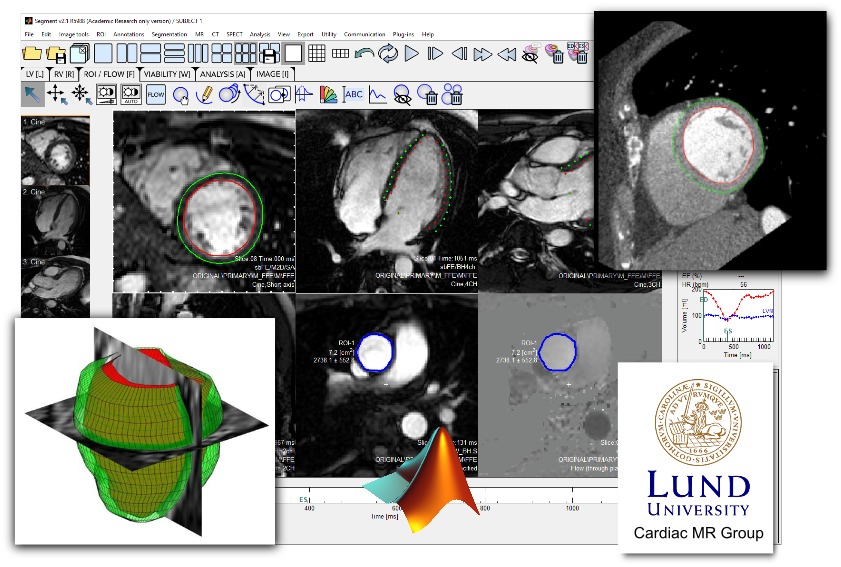
Task: Select the six-panel grid layout
Action: click(246, 54)
